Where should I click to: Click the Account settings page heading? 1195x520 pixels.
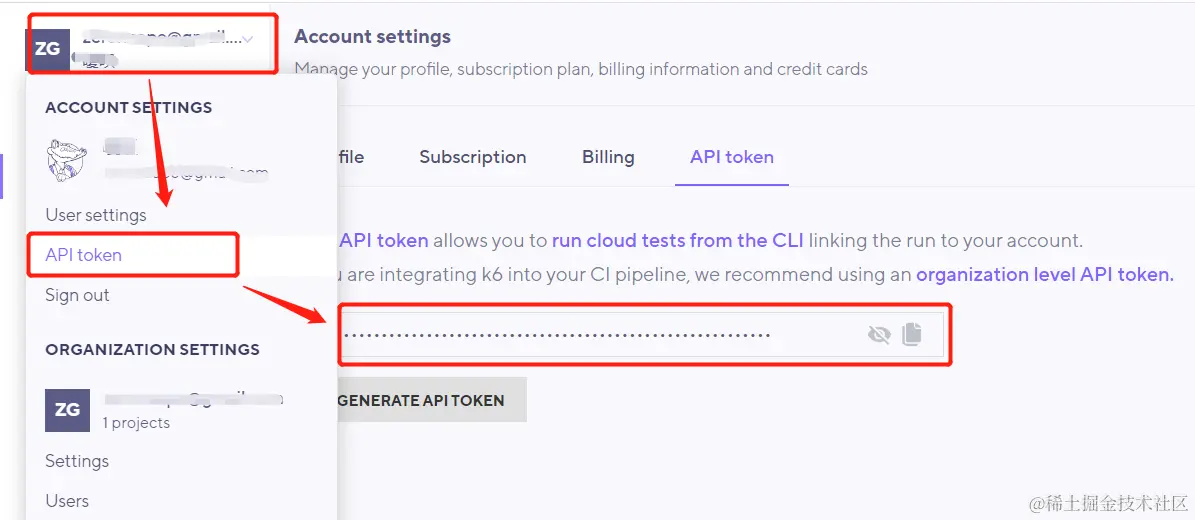coord(373,36)
